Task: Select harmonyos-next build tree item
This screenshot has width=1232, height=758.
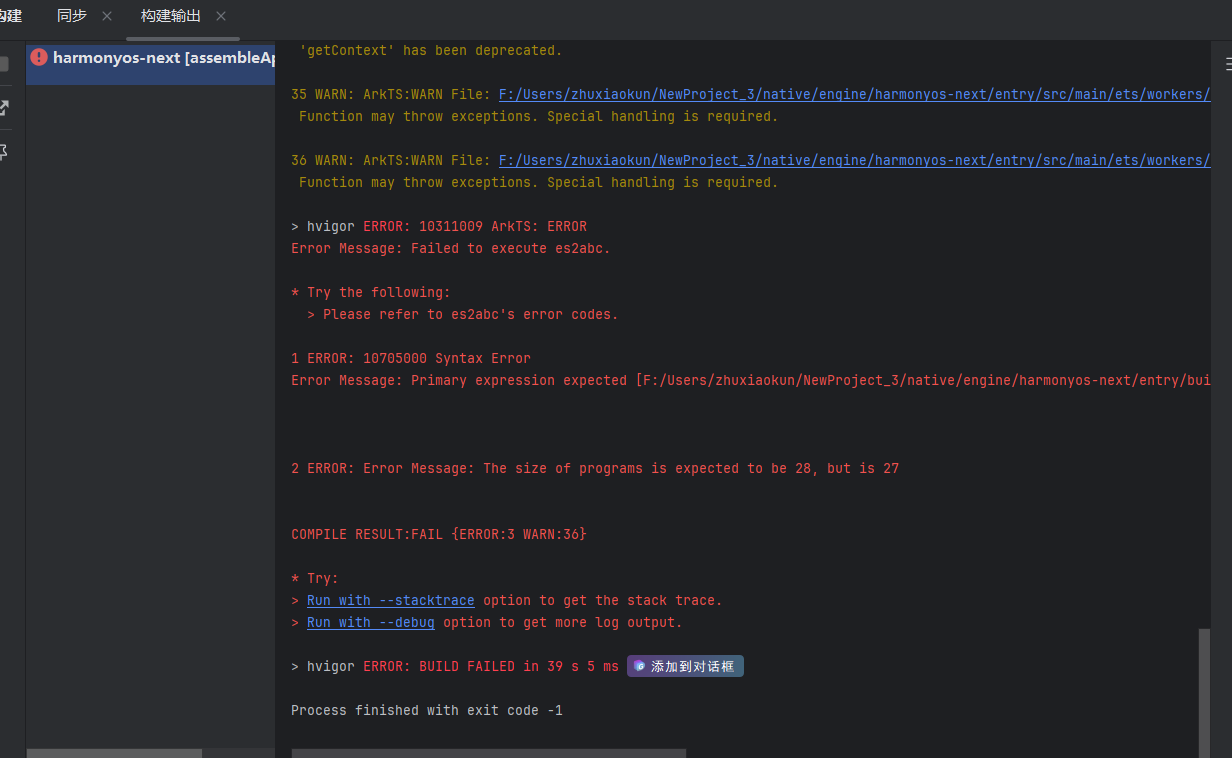Action: coord(162,58)
